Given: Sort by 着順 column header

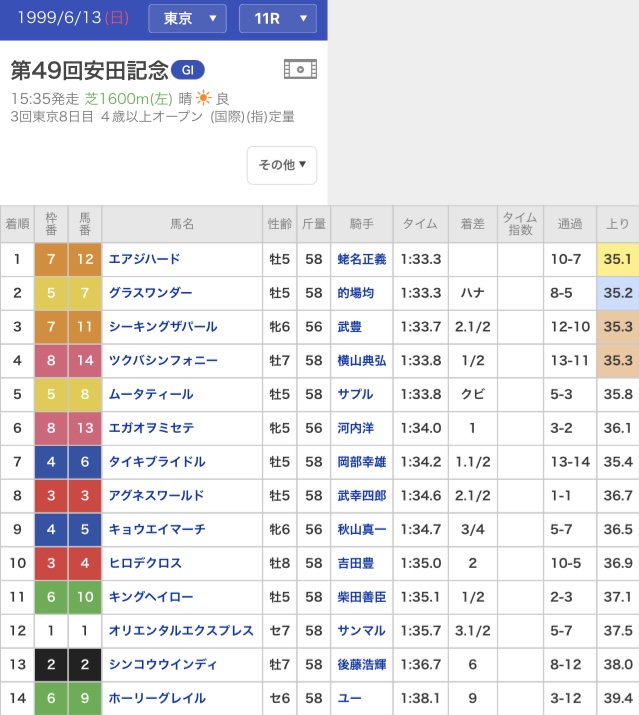Looking at the screenshot, I should pyautogui.click(x=17, y=224).
